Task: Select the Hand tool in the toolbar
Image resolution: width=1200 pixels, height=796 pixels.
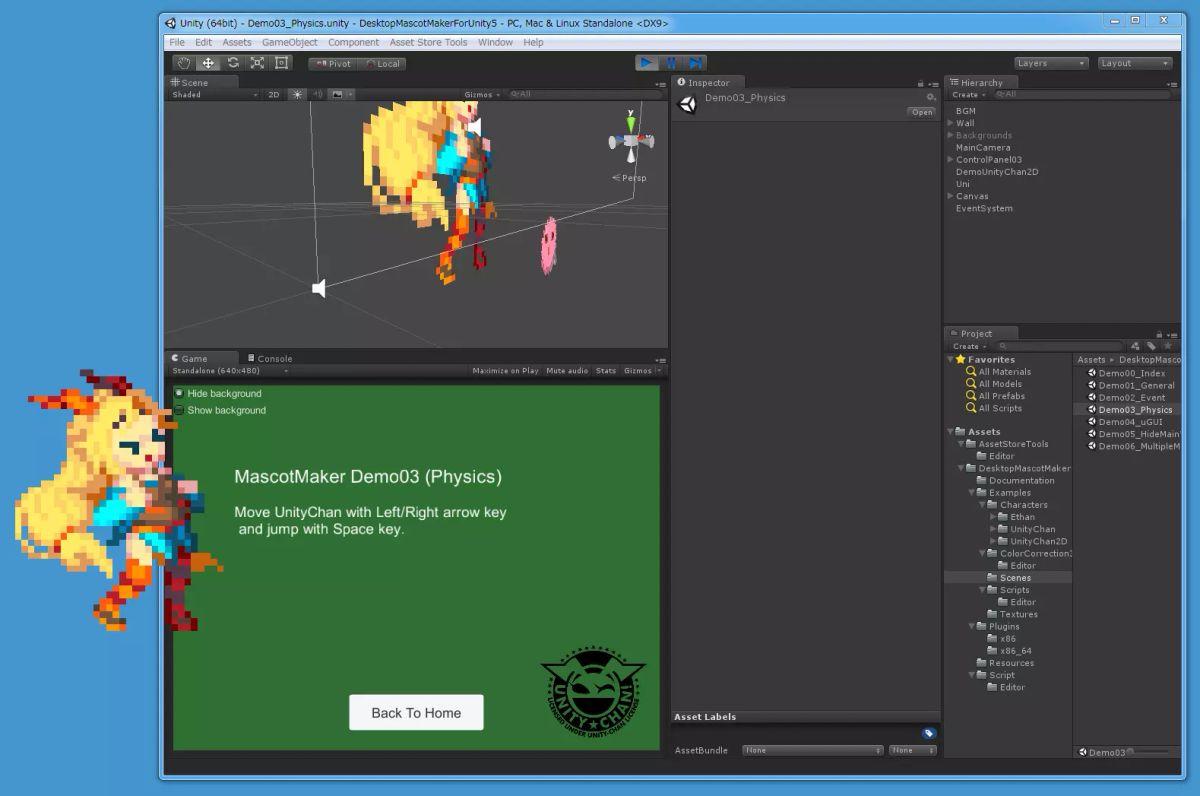Action: tap(184, 63)
